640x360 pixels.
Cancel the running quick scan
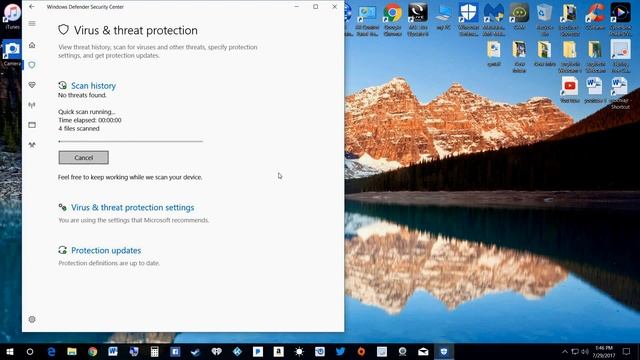(x=84, y=158)
